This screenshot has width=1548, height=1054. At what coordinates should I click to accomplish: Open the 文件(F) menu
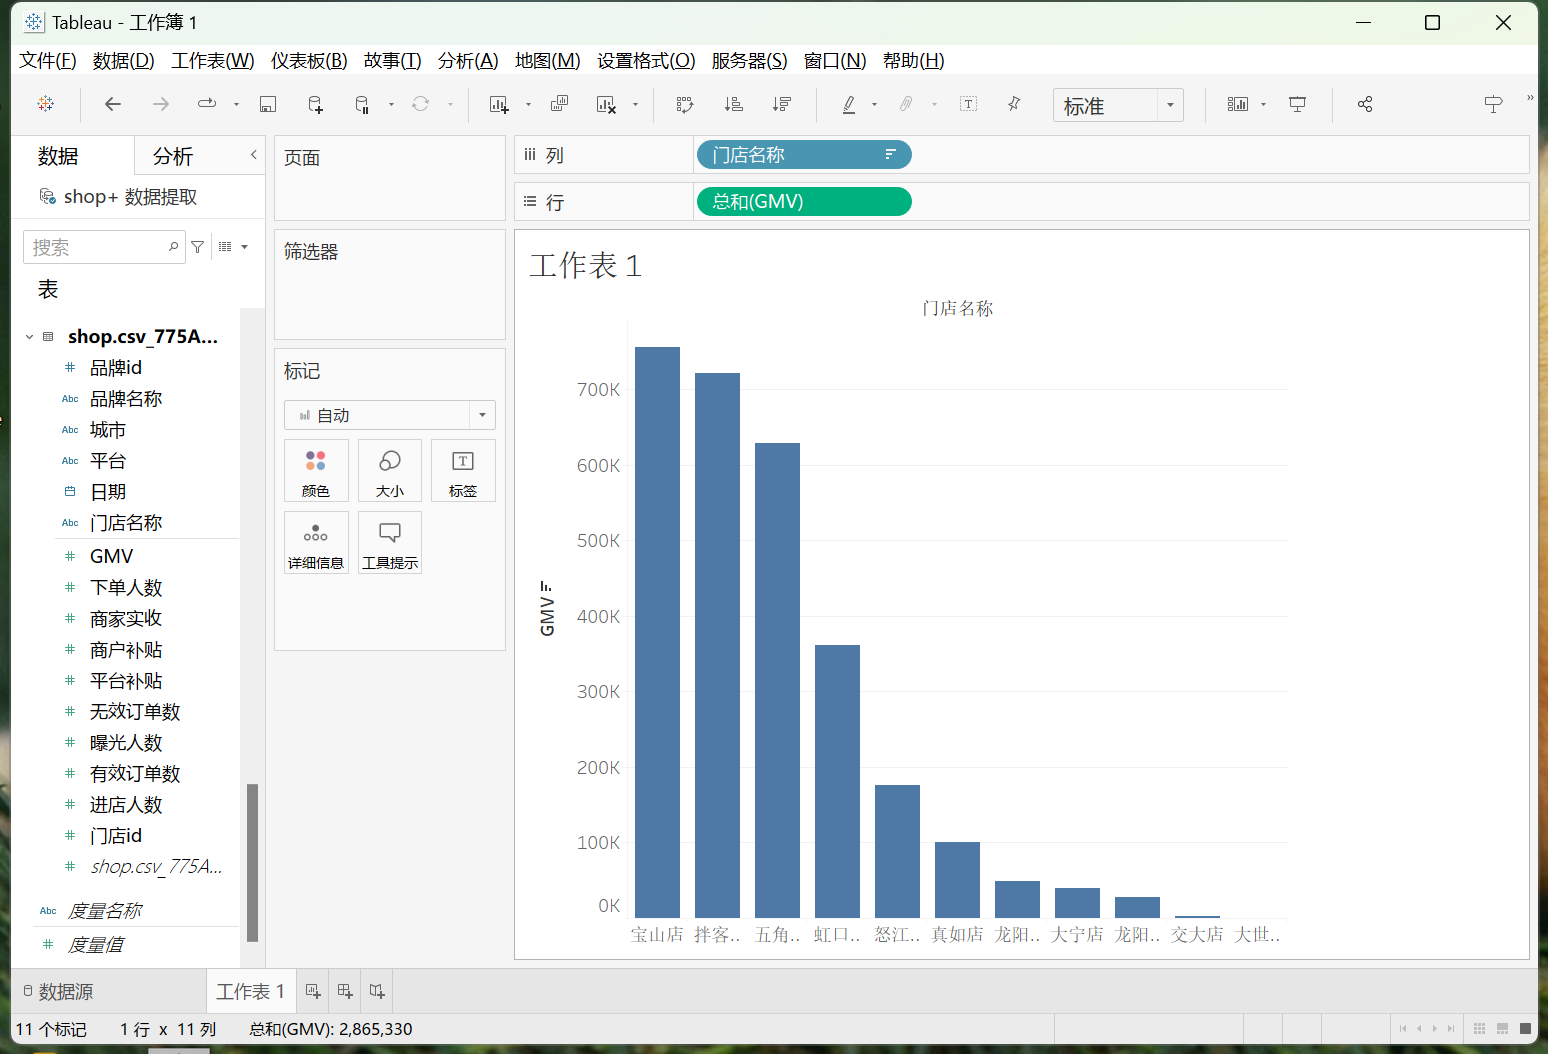[x=48, y=61]
